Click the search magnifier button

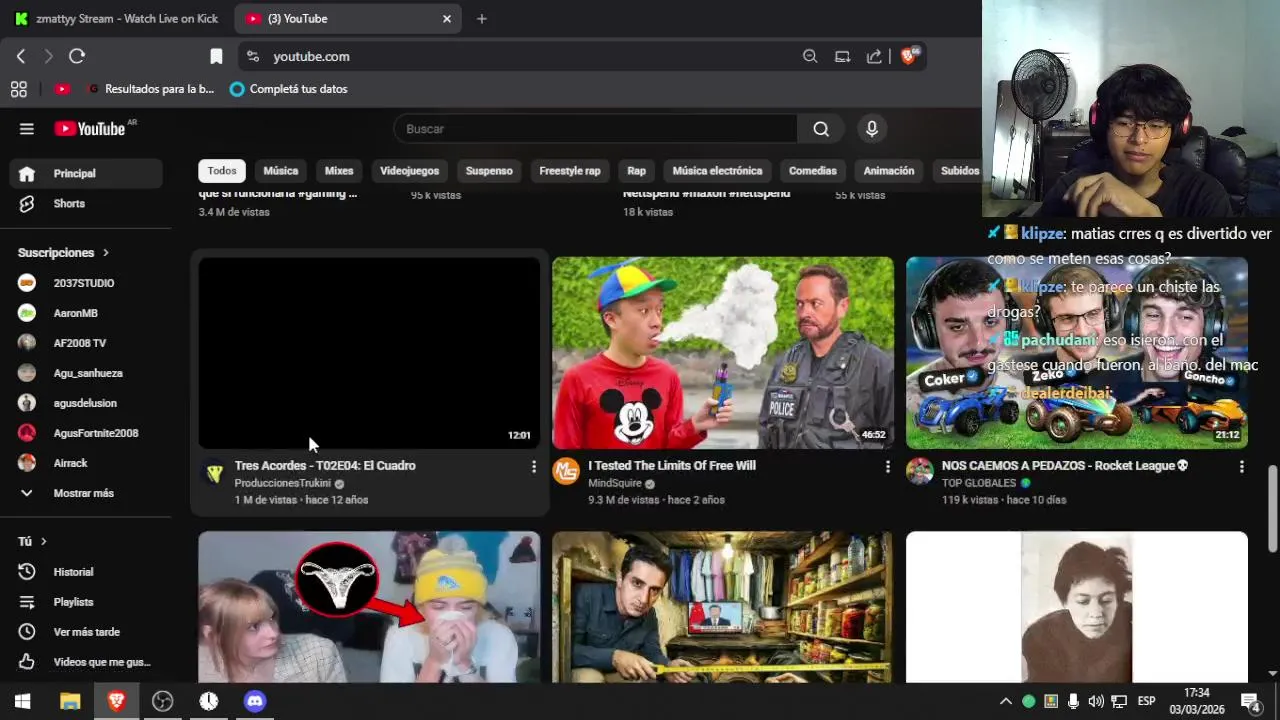point(821,129)
